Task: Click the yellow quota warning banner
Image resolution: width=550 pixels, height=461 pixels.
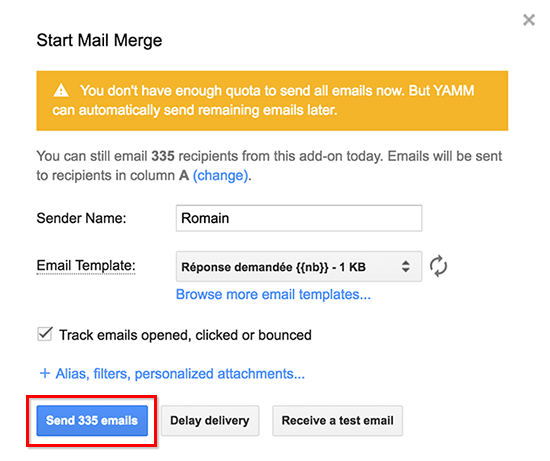Action: point(272,101)
